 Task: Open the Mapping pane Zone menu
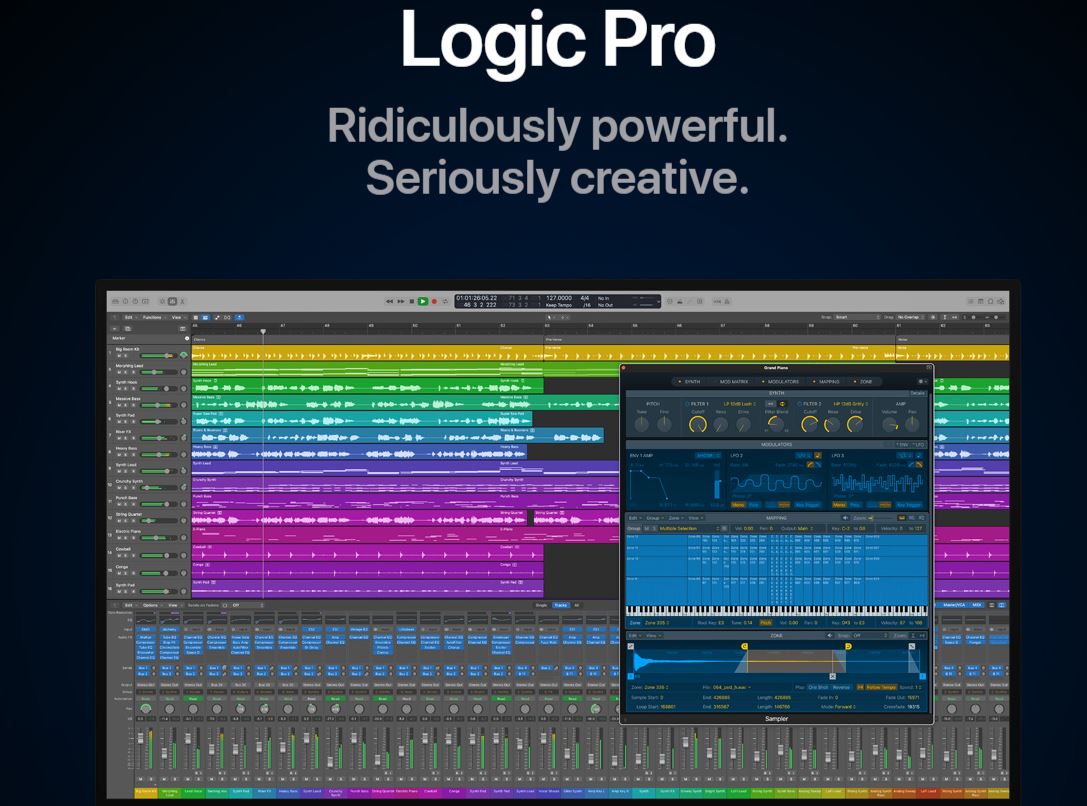(x=676, y=518)
